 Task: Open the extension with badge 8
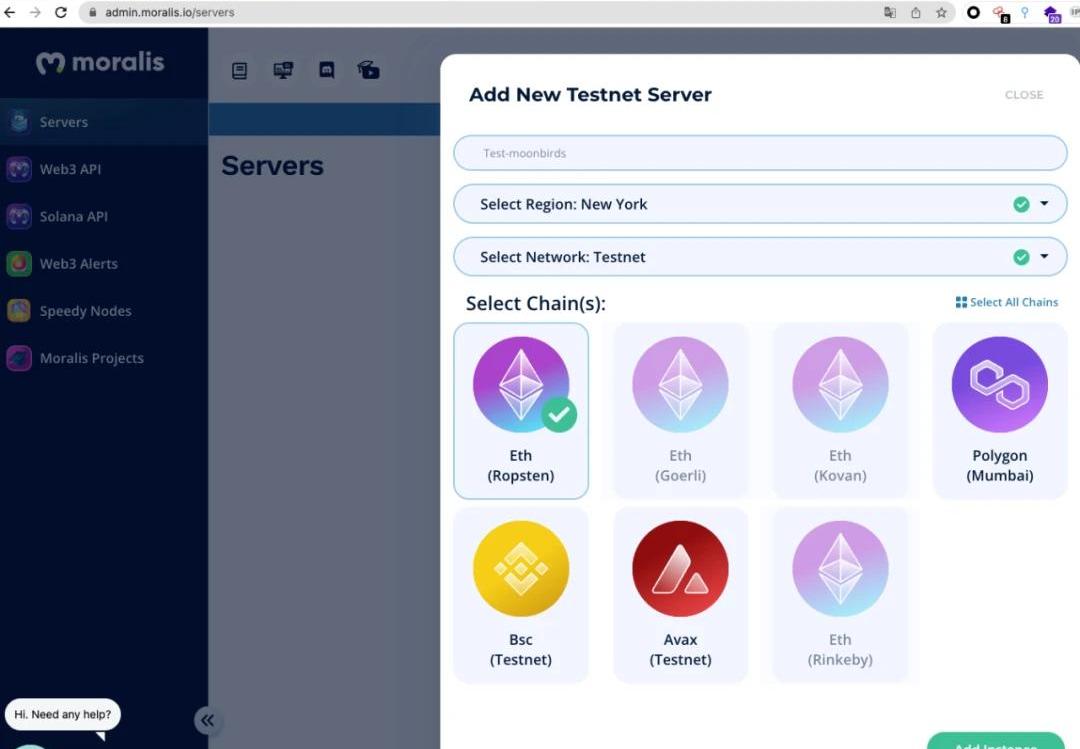[1000, 14]
